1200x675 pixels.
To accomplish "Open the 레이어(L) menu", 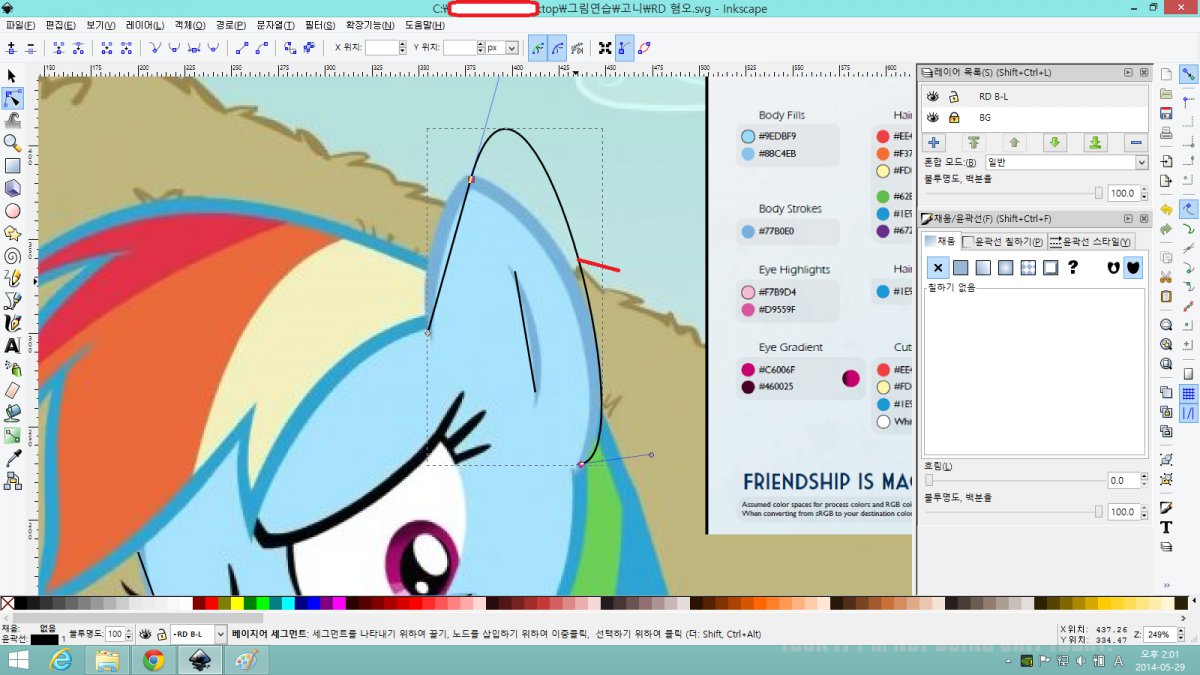I will pyautogui.click(x=146, y=25).
